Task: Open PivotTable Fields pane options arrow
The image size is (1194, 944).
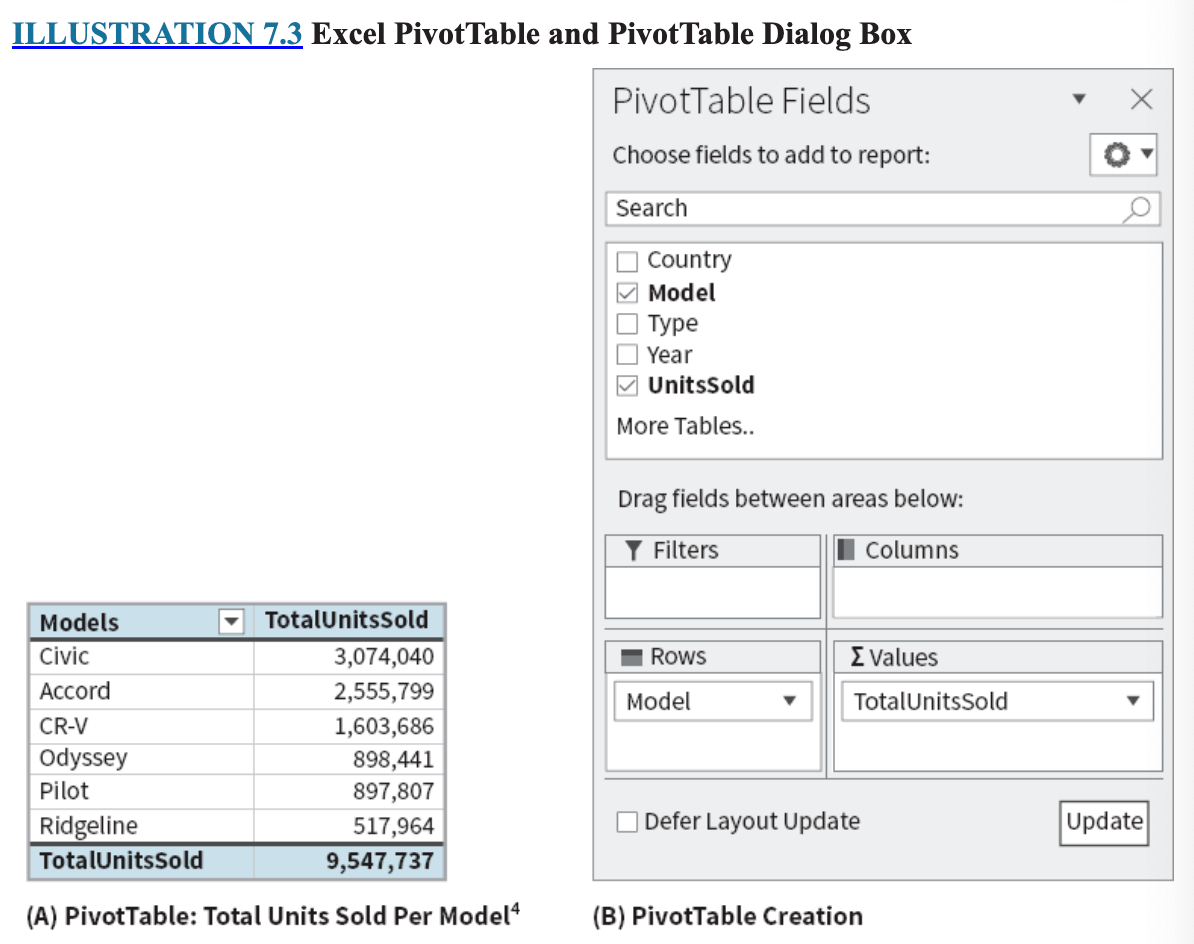Action: click(x=1078, y=99)
